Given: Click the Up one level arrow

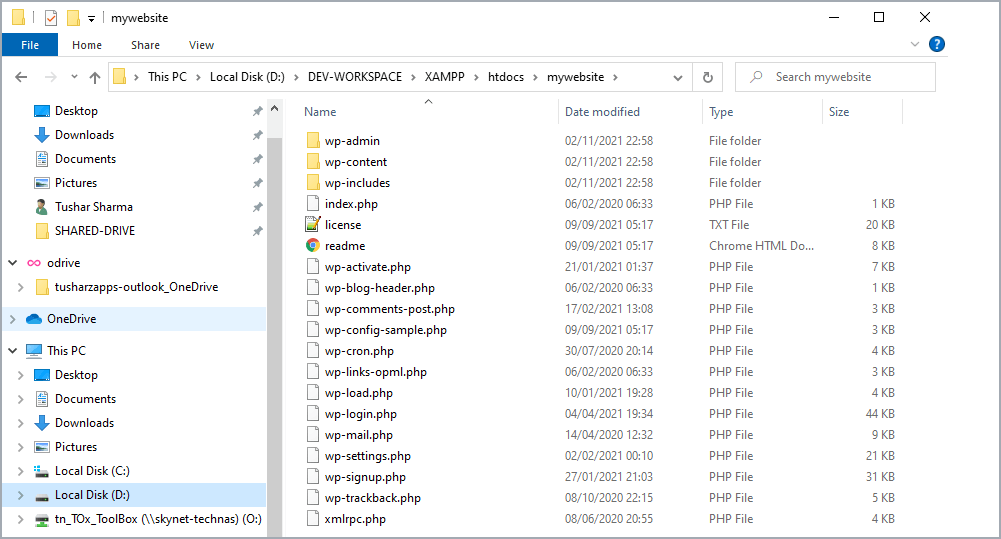Looking at the screenshot, I should pyautogui.click(x=95, y=77).
